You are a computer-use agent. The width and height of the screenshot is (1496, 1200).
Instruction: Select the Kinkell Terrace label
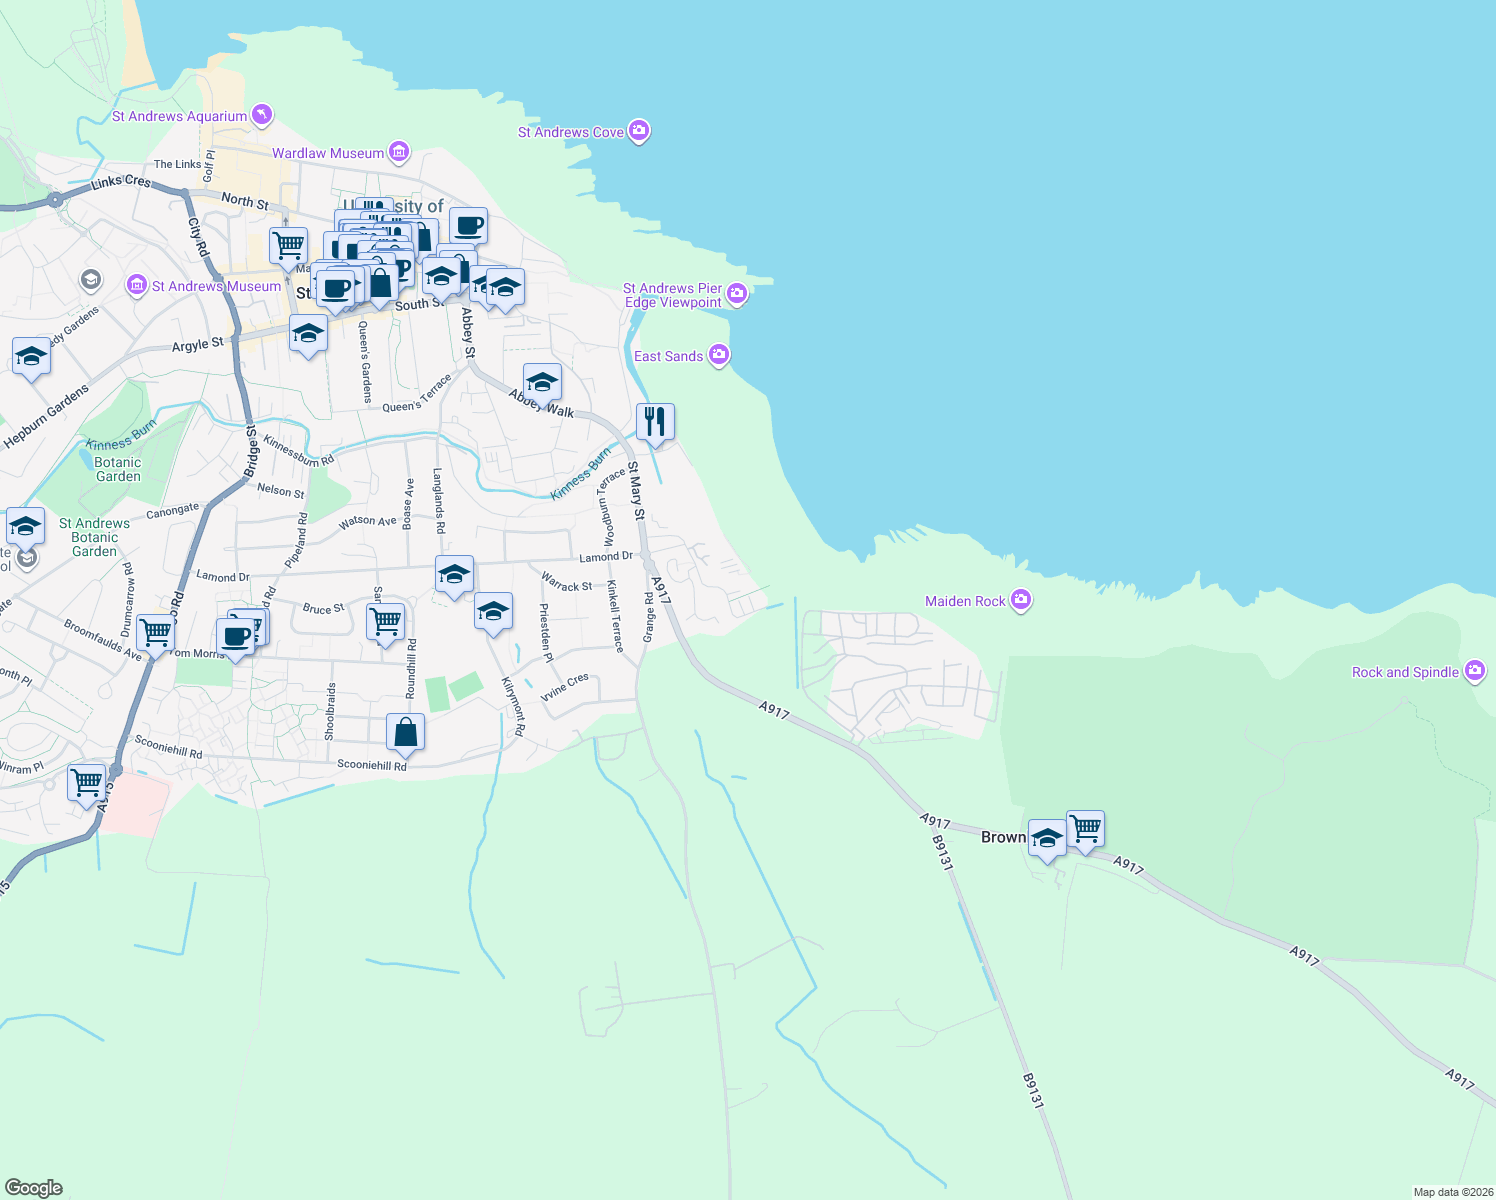click(615, 615)
